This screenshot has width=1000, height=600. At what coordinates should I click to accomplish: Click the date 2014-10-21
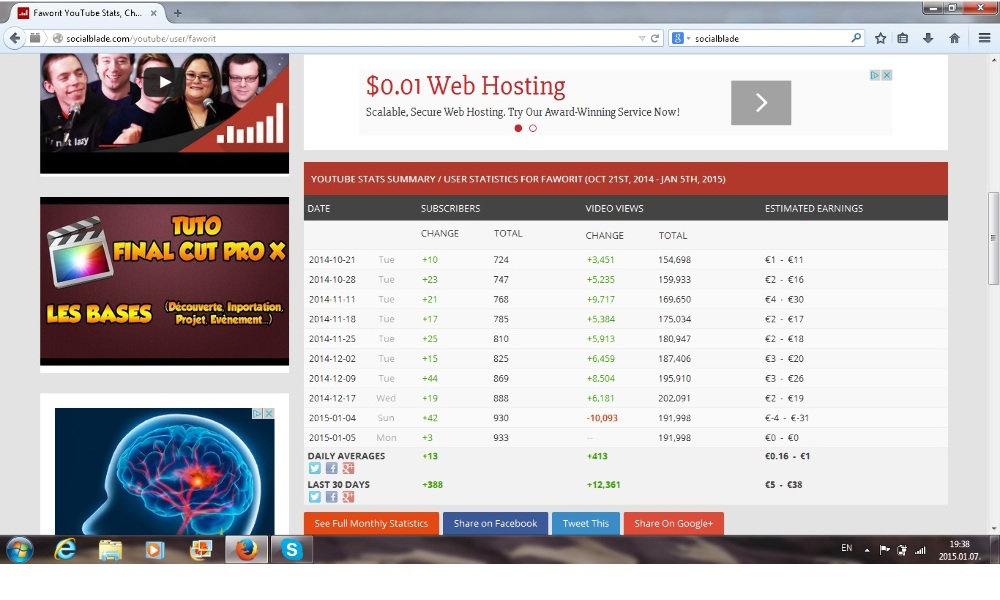tap(332, 260)
